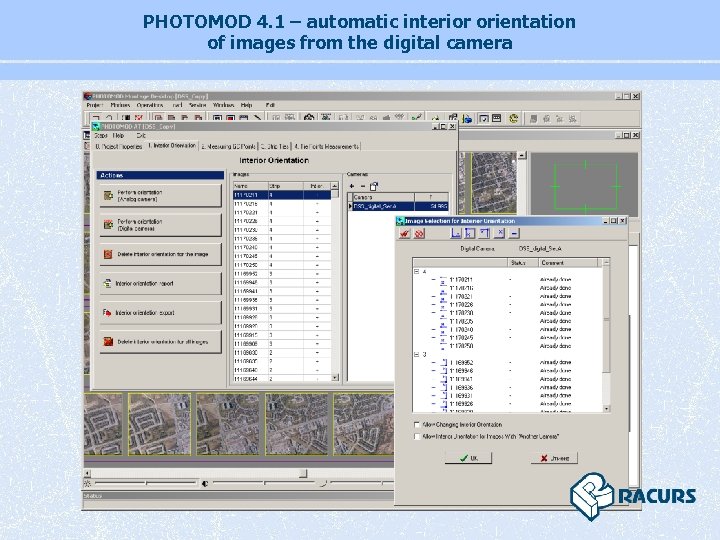Enable Allow Changing Interior Orientation checkbox
The height and width of the screenshot is (540, 720).
(x=416, y=424)
